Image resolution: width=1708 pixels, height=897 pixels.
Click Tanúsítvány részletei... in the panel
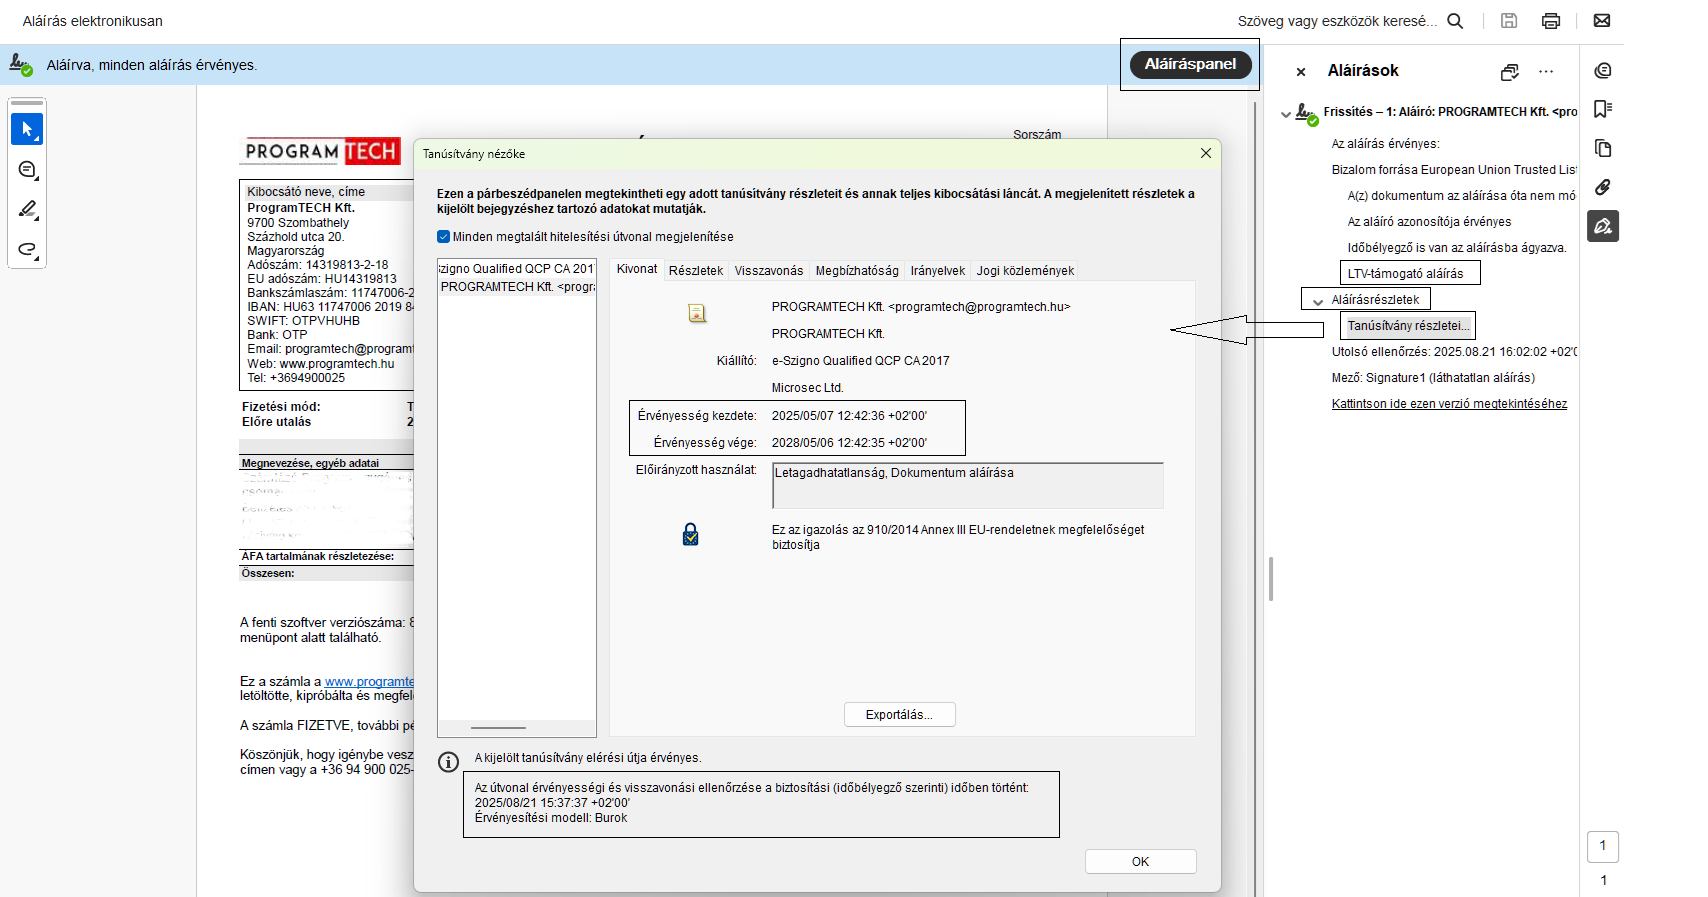coord(1408,326)
